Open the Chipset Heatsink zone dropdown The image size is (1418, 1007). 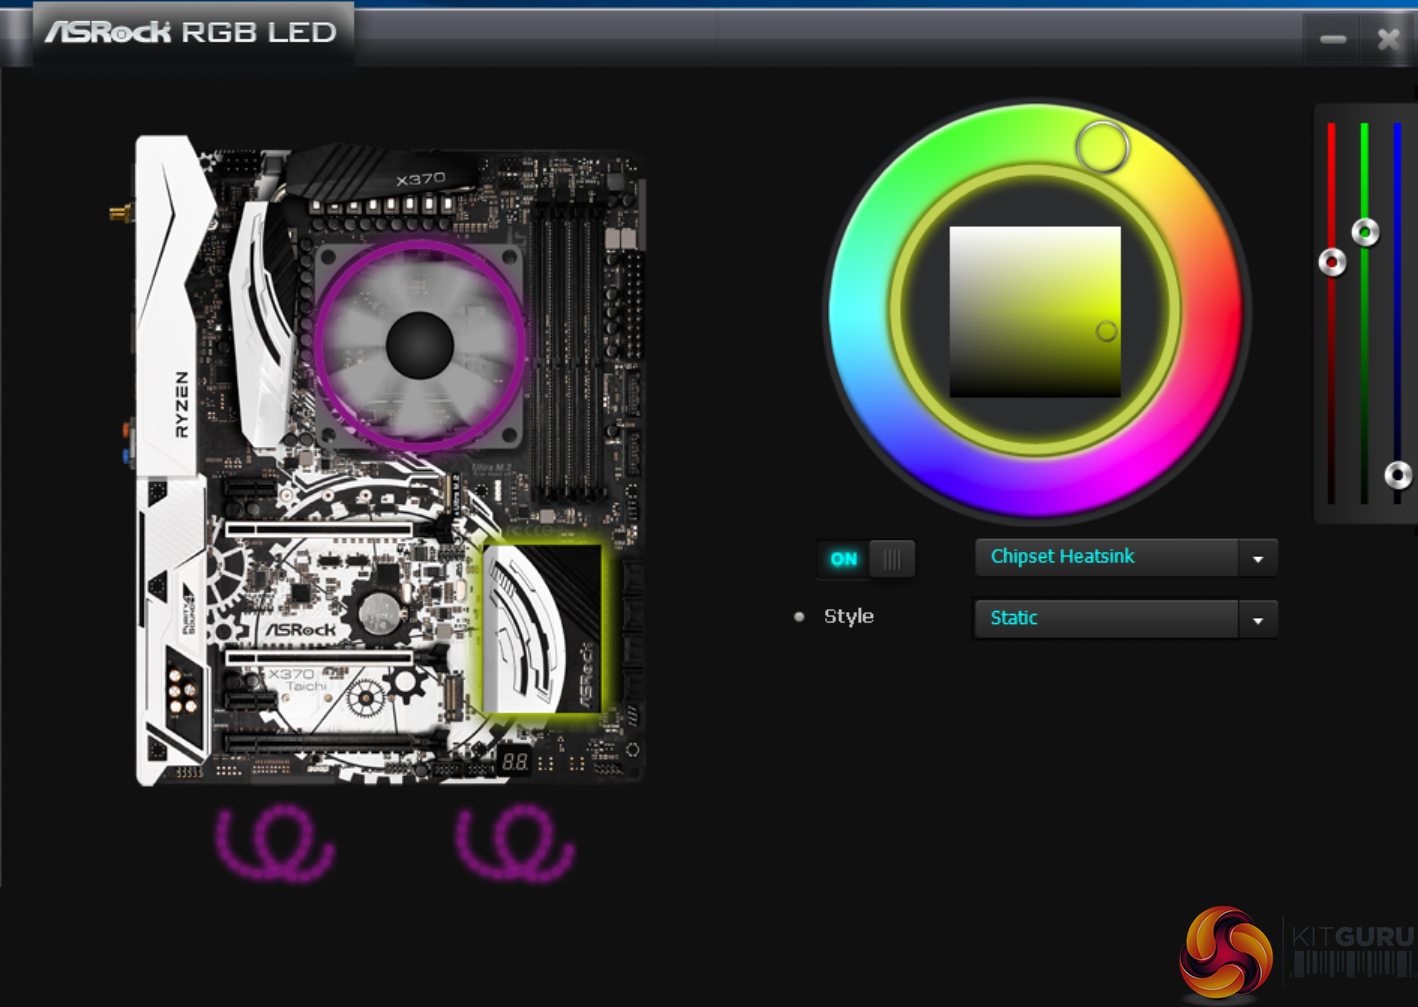(1126, 557)
